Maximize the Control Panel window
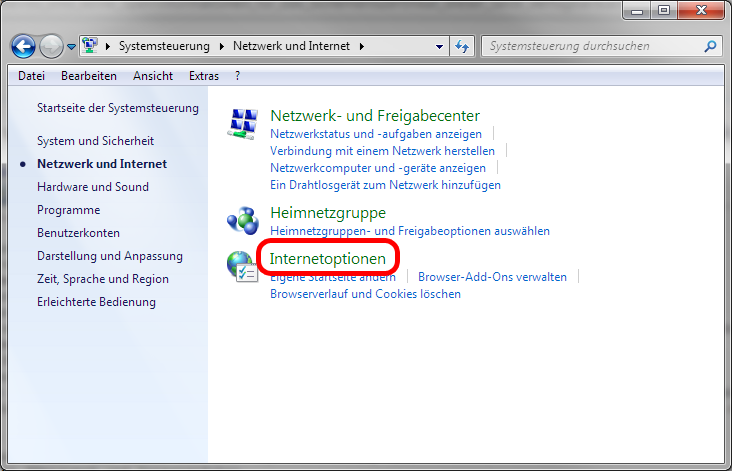The width and height of the screenshot is (732, 471). click(x=664, y=11)
